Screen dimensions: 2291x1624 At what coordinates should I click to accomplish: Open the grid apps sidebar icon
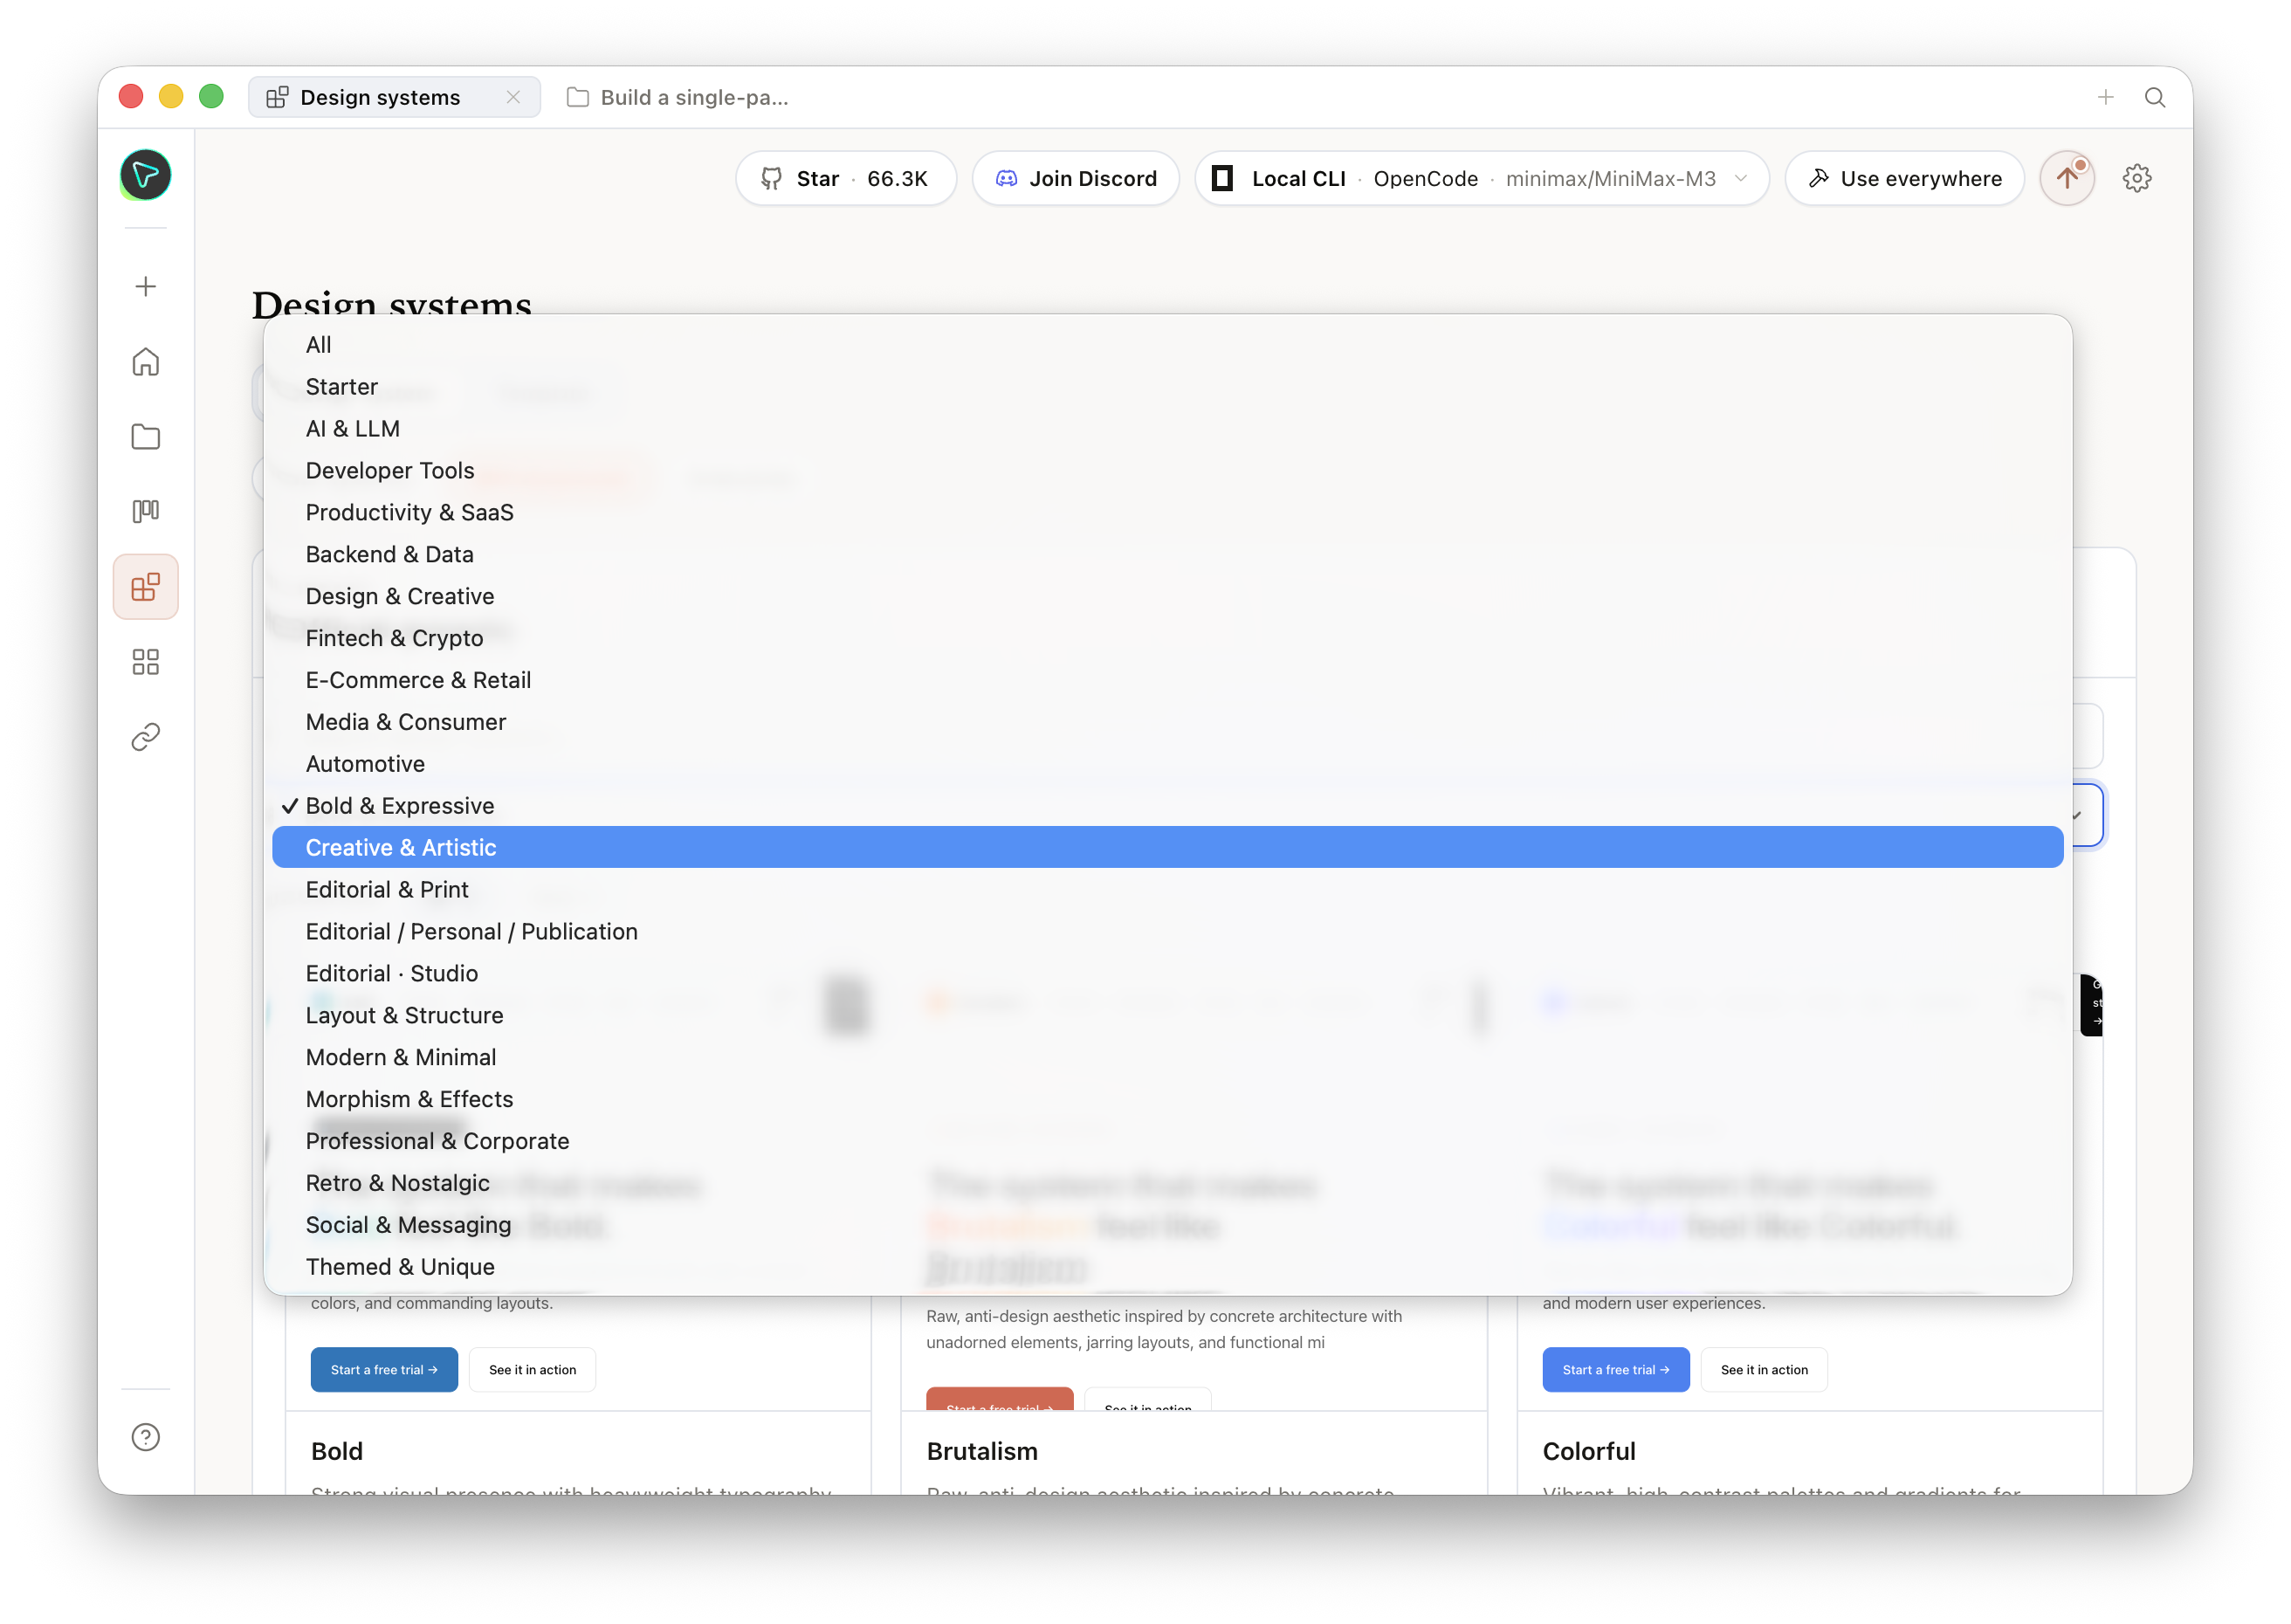pos(145,662)
